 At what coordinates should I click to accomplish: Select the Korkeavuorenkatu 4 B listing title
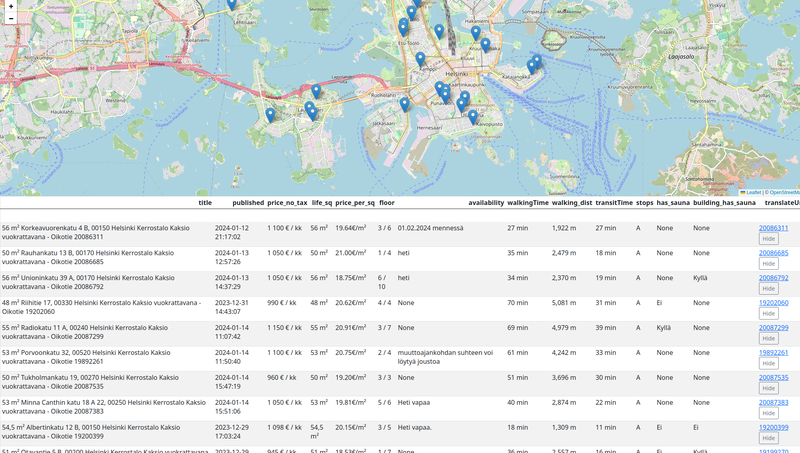95,232
